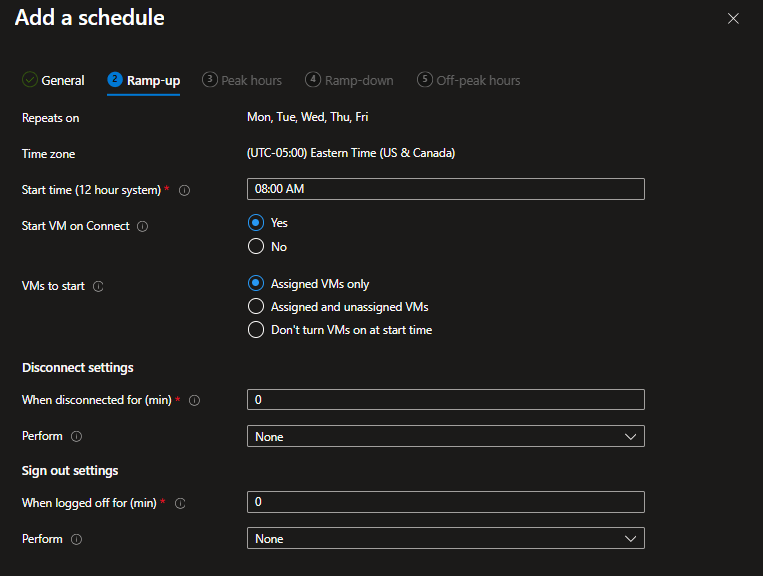
Task: Go back to the General tab
Action: click(54, 80)
